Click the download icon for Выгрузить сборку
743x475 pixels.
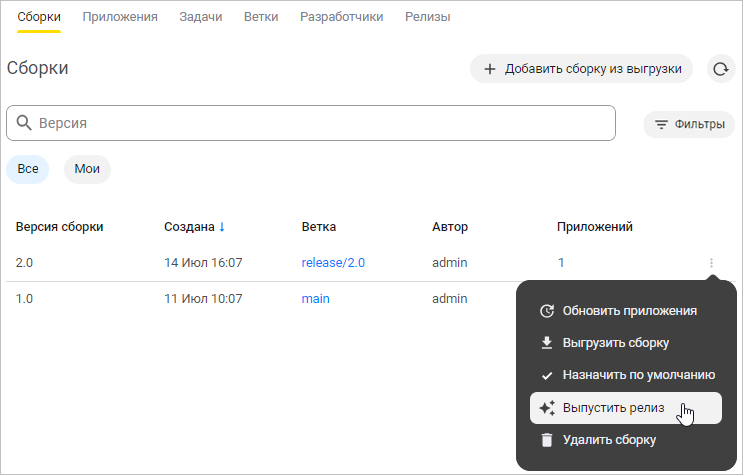tap(546, 343)
